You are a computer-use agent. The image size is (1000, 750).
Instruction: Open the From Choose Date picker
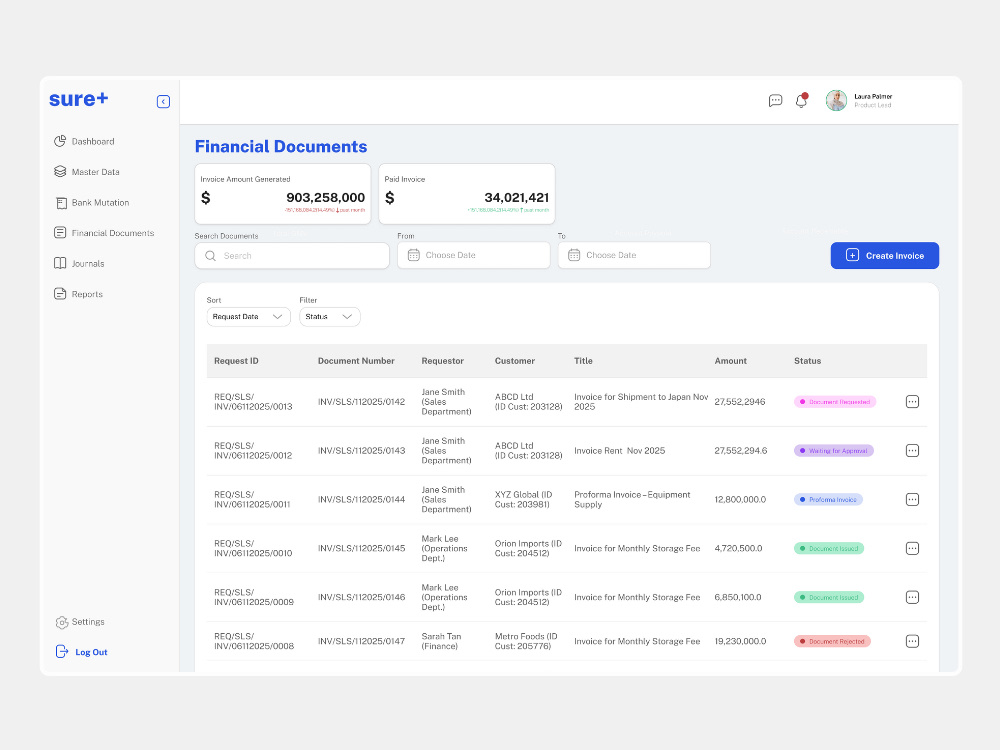473,255
